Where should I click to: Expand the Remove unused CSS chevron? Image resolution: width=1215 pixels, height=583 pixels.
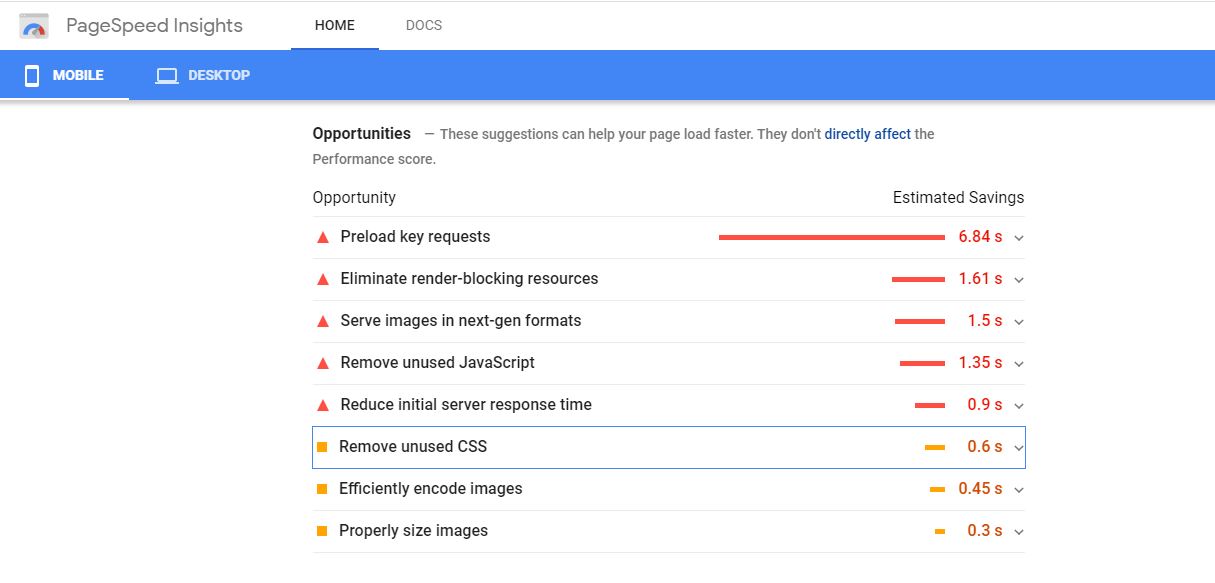pyautogui.click(x=1019, y=448)
